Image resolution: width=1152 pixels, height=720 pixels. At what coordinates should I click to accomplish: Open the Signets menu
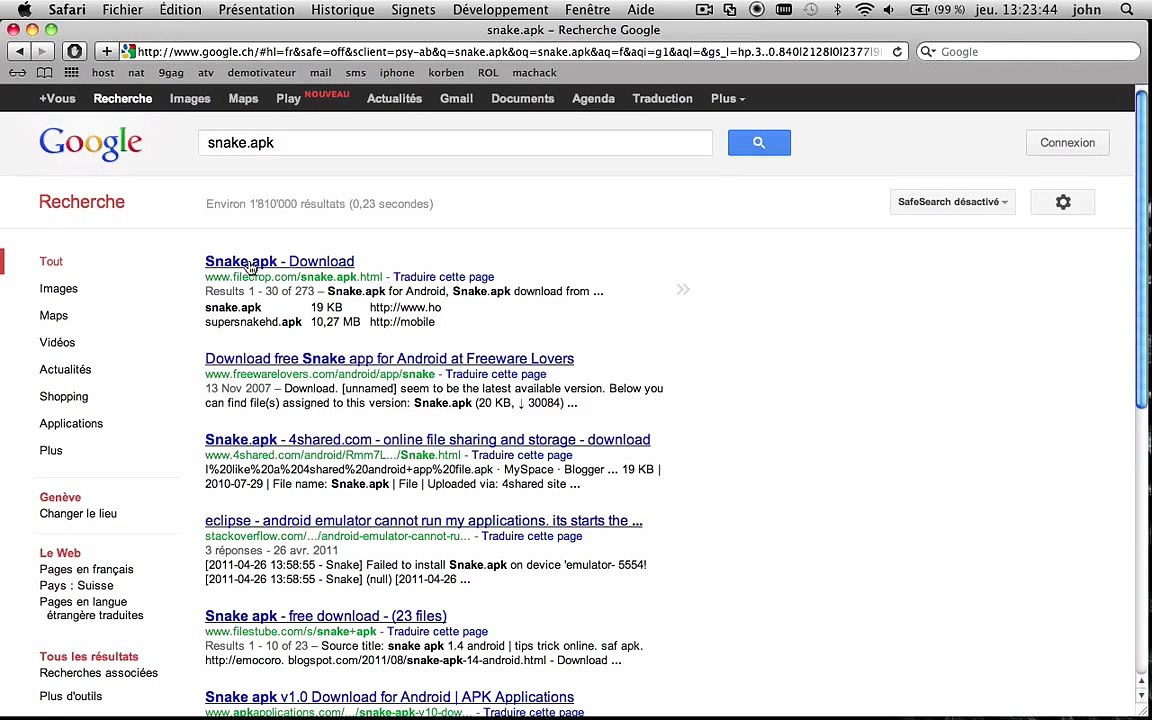click(413, 10)
